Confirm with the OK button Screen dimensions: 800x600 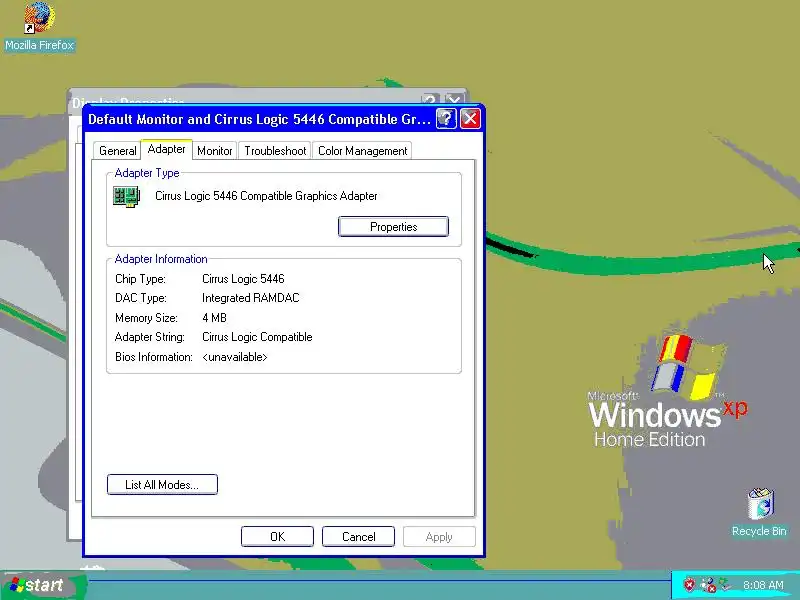tap(278, 537)
